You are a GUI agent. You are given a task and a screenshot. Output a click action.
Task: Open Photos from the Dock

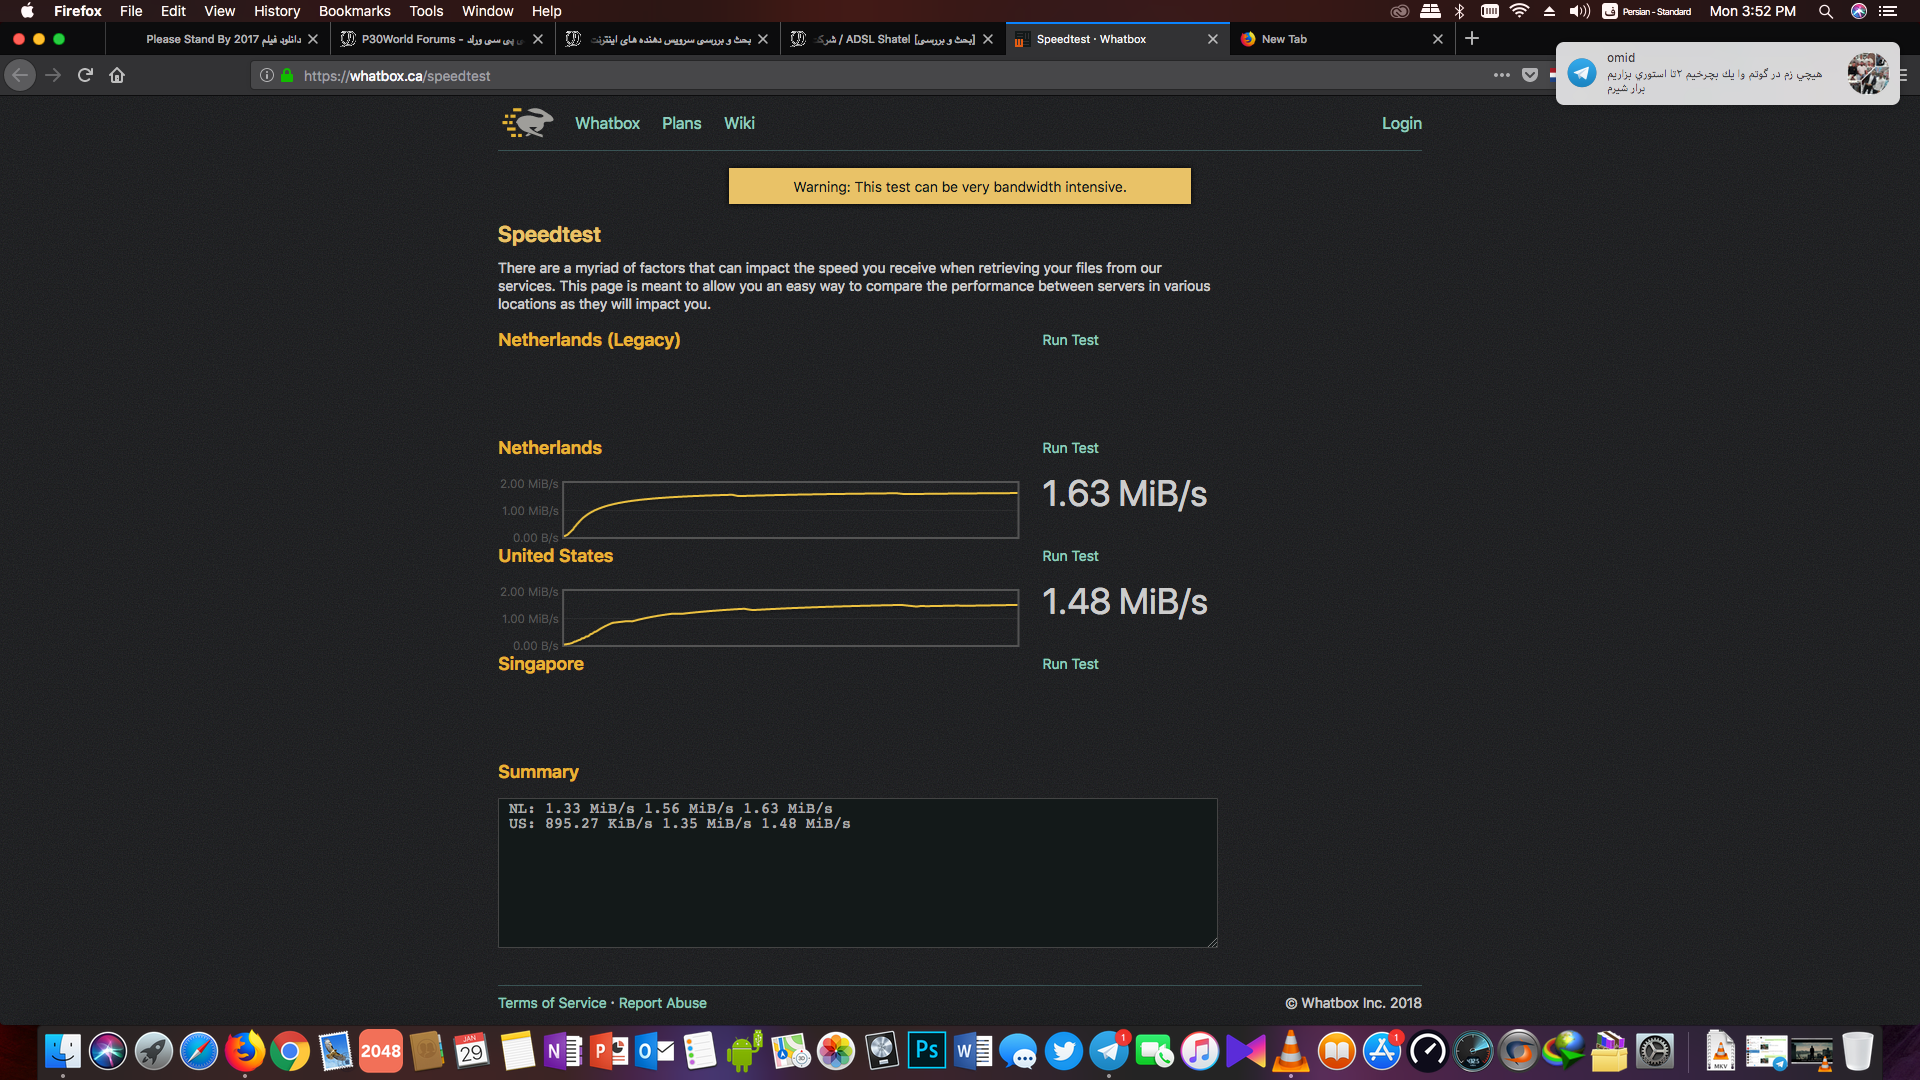(836, 1051)
